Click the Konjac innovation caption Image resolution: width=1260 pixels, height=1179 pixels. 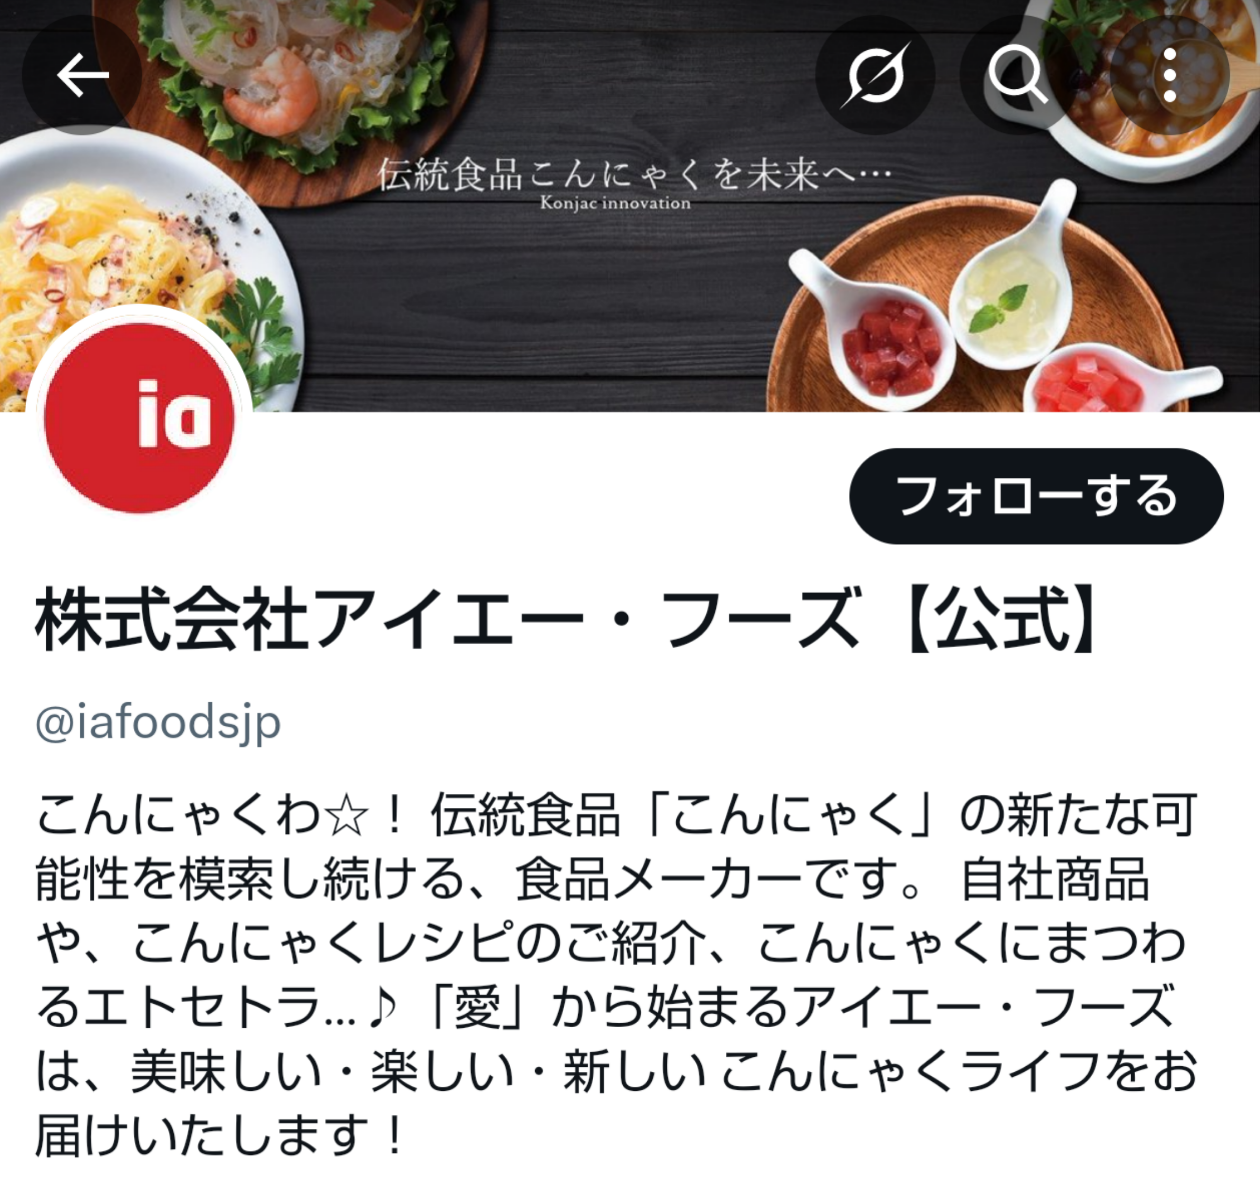point(615,203)
